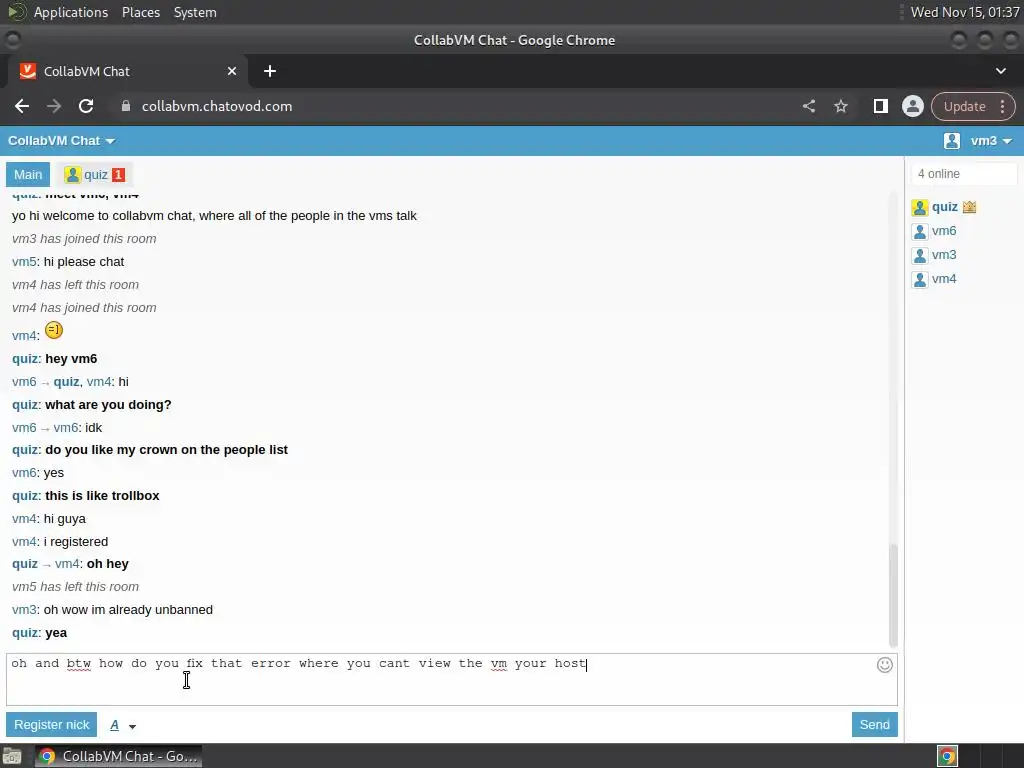Click vm6's avatar in online list
This screenshot has height=768, width=1024.
click(x=920, y=231)
